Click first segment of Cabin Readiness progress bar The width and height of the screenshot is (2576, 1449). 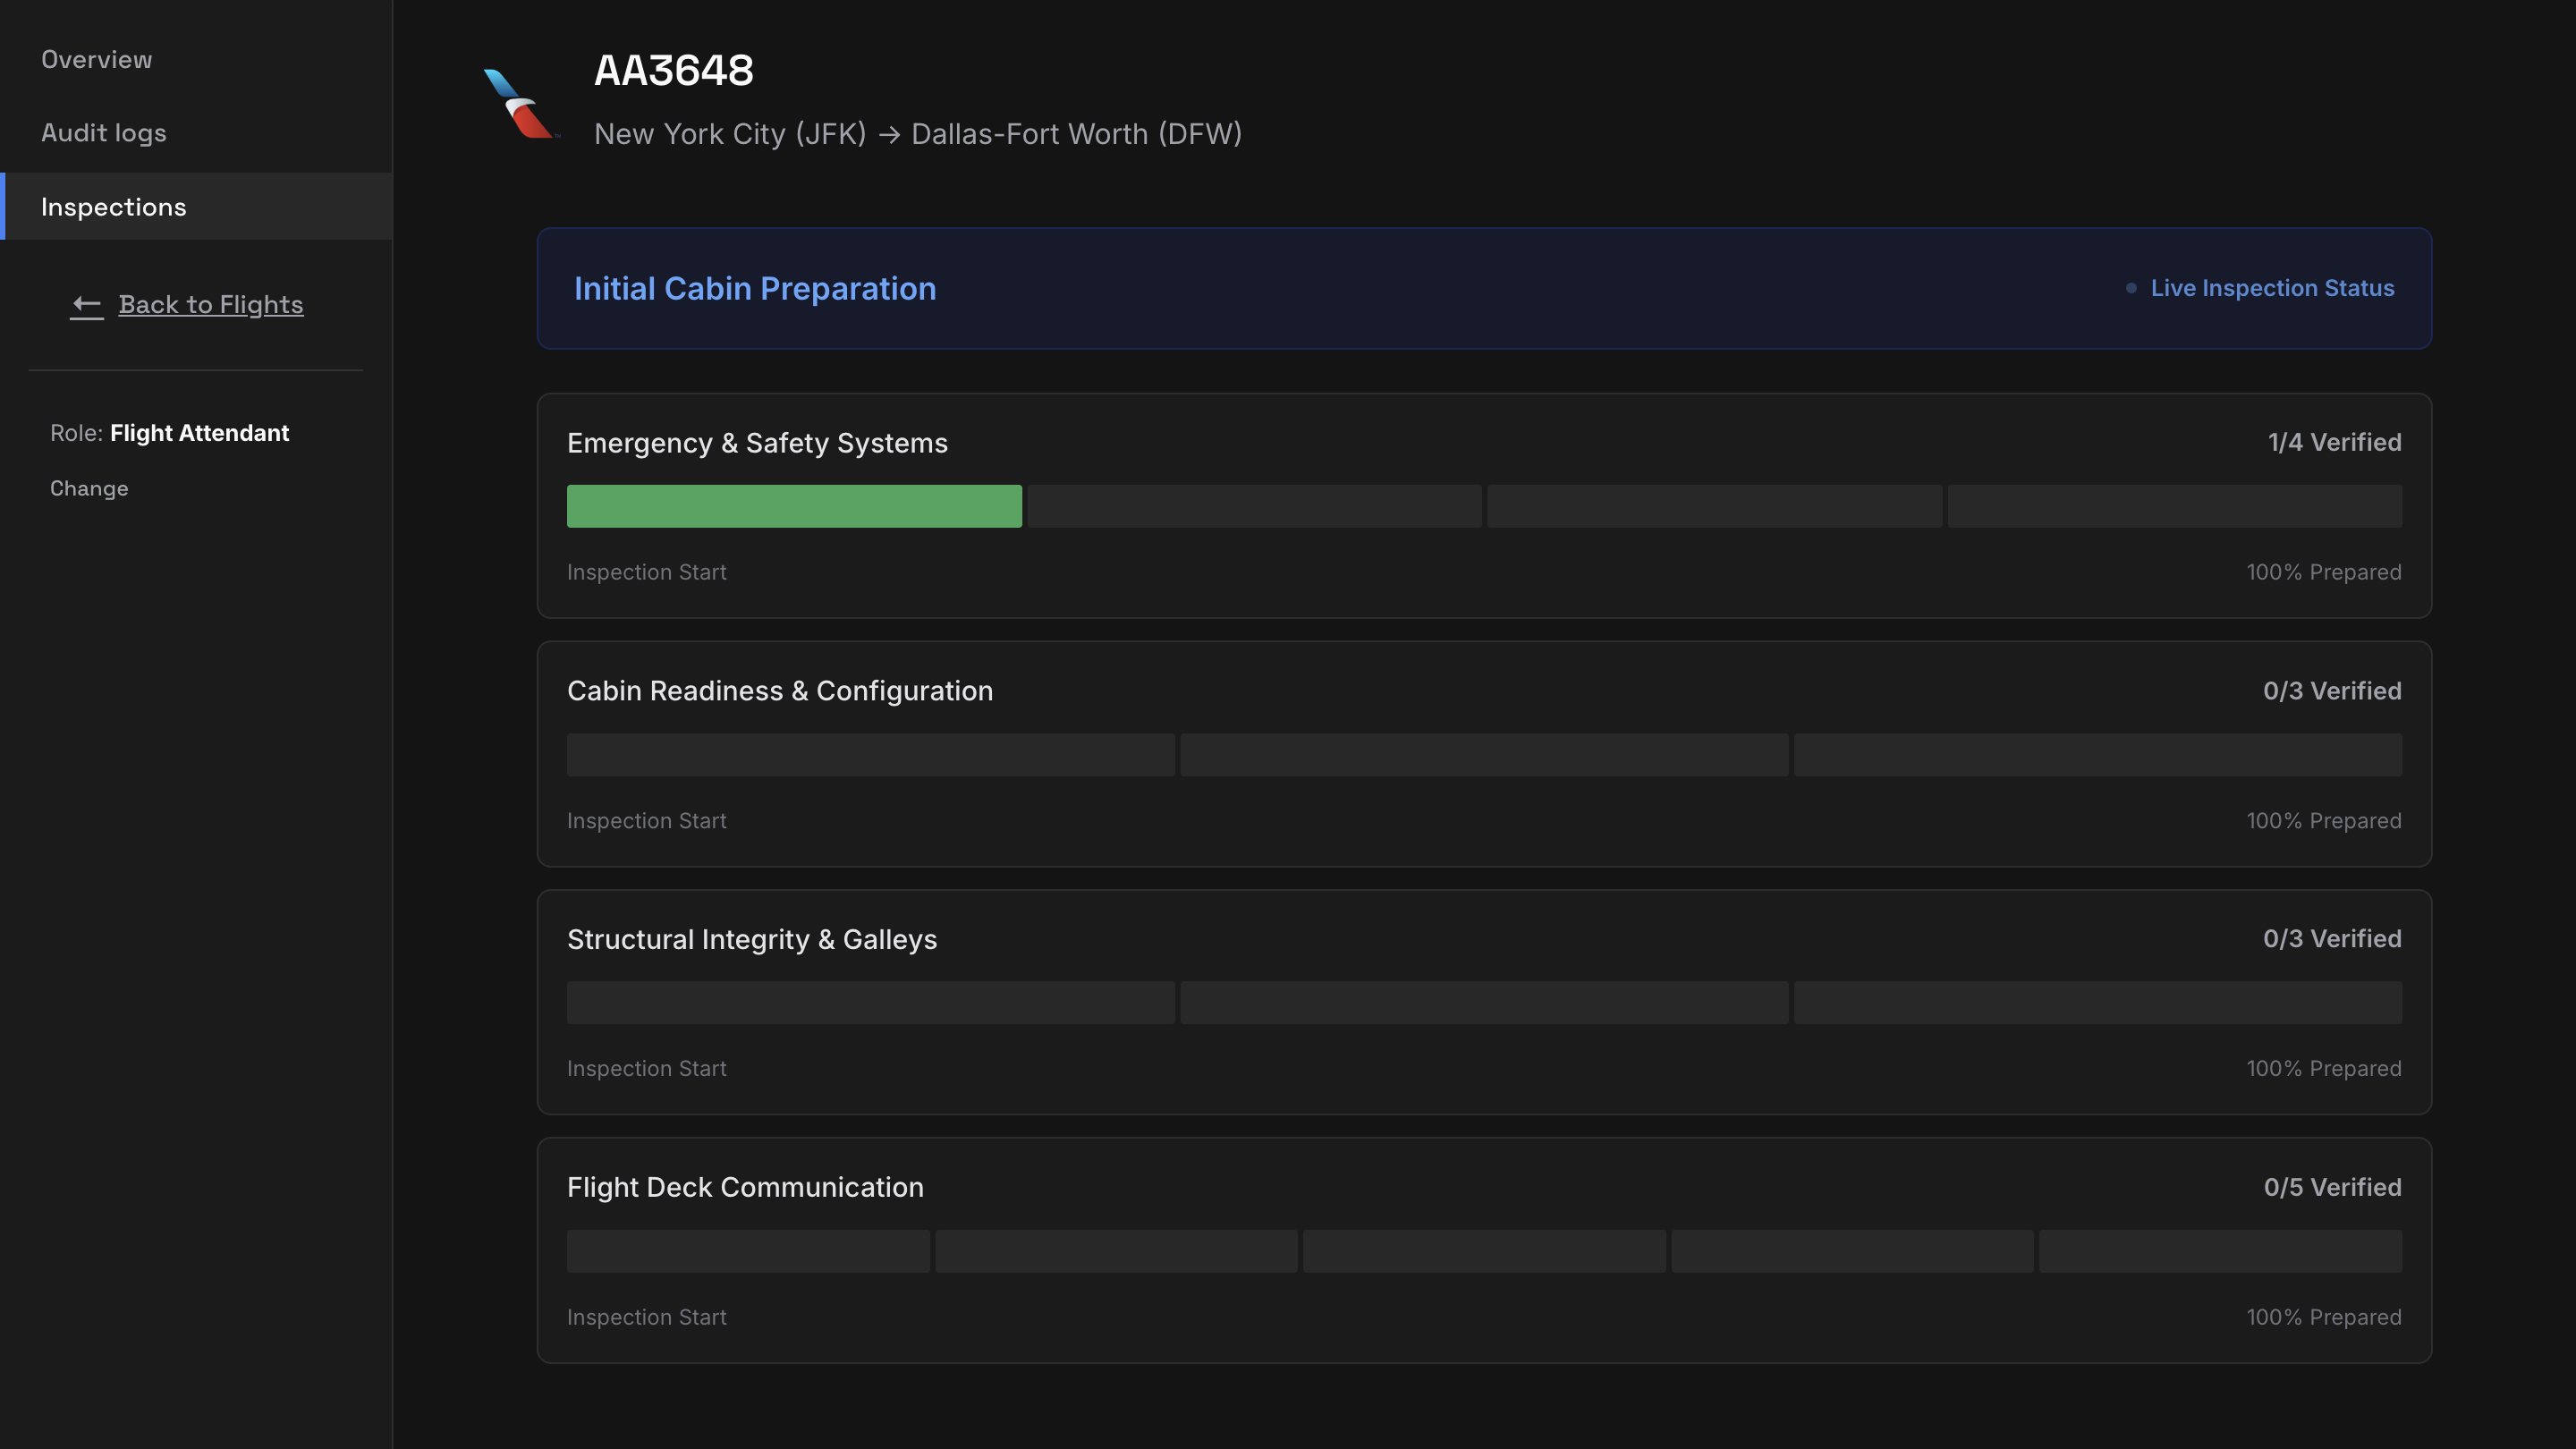click(x=870, y=755)
